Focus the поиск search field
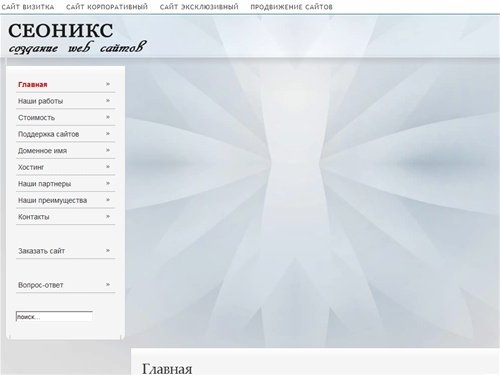The height and width of the screenshot is (375, 500). pyautogui.click(x=54, y=317)
